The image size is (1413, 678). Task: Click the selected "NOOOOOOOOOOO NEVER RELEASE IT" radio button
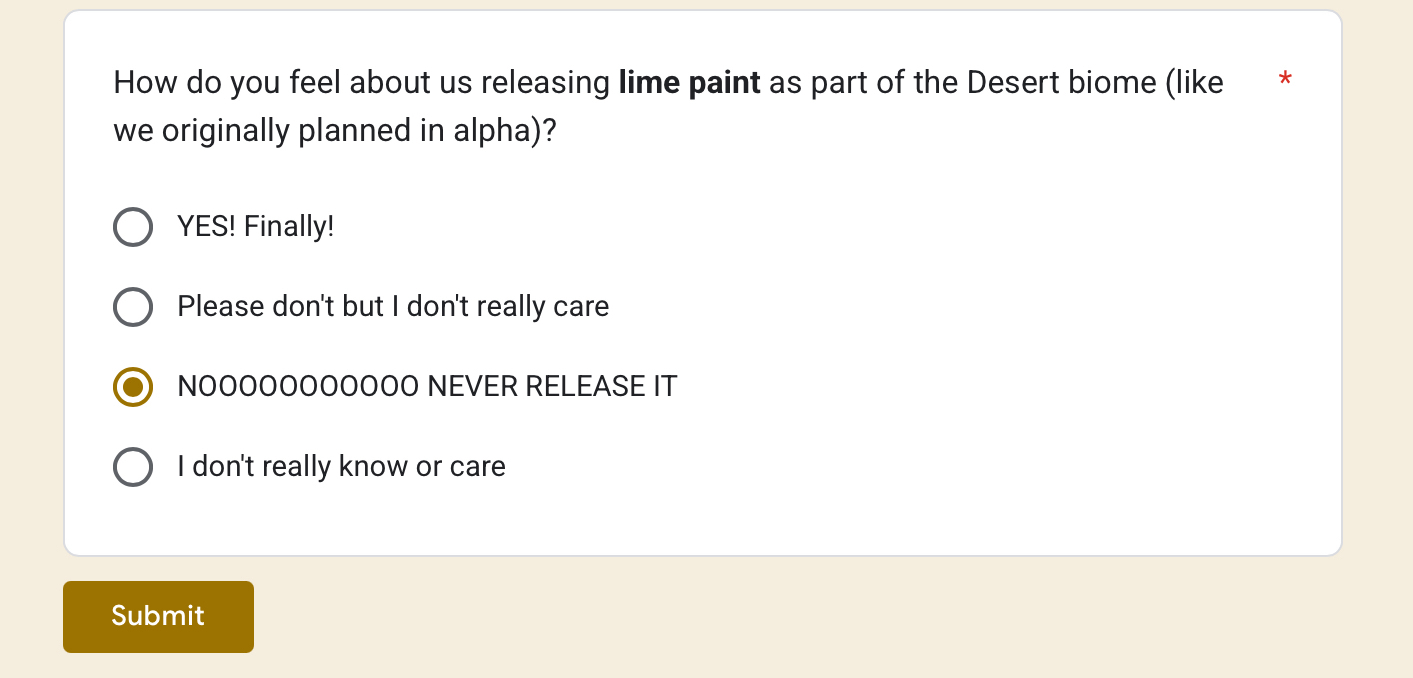click(133, 387)
